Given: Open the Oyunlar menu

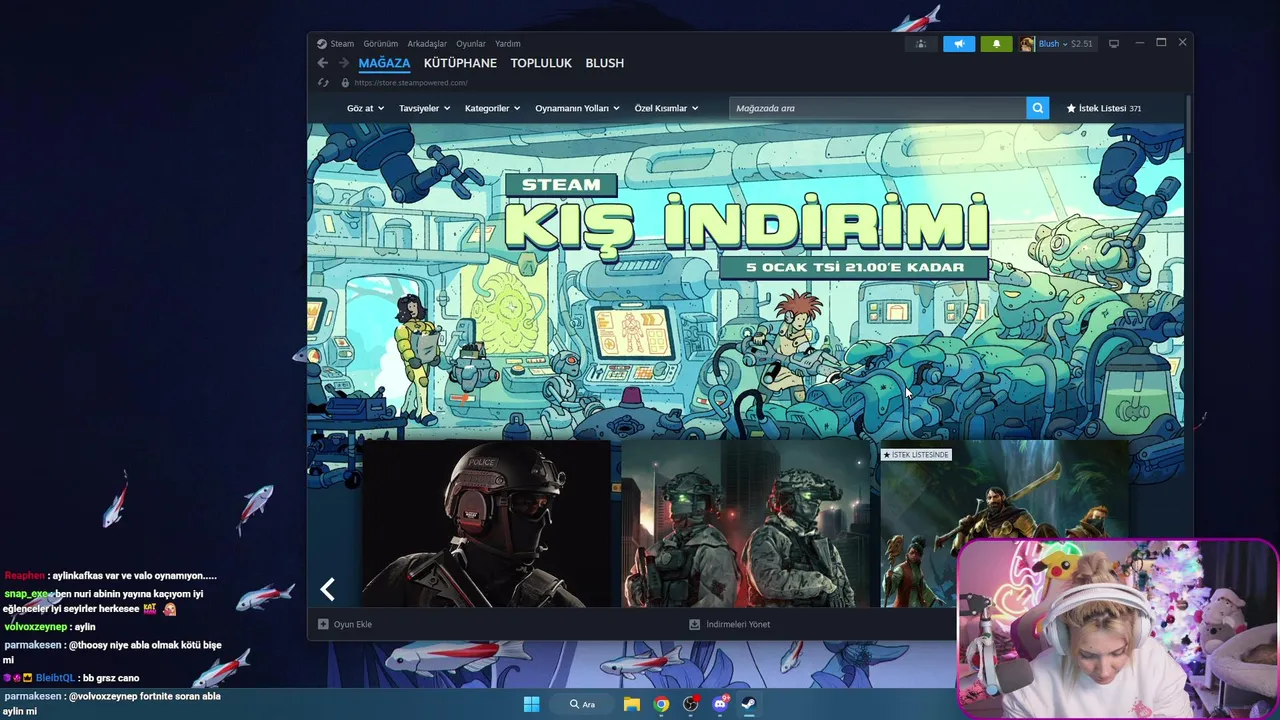Looking at the screenshot, I should pos(471,44).
